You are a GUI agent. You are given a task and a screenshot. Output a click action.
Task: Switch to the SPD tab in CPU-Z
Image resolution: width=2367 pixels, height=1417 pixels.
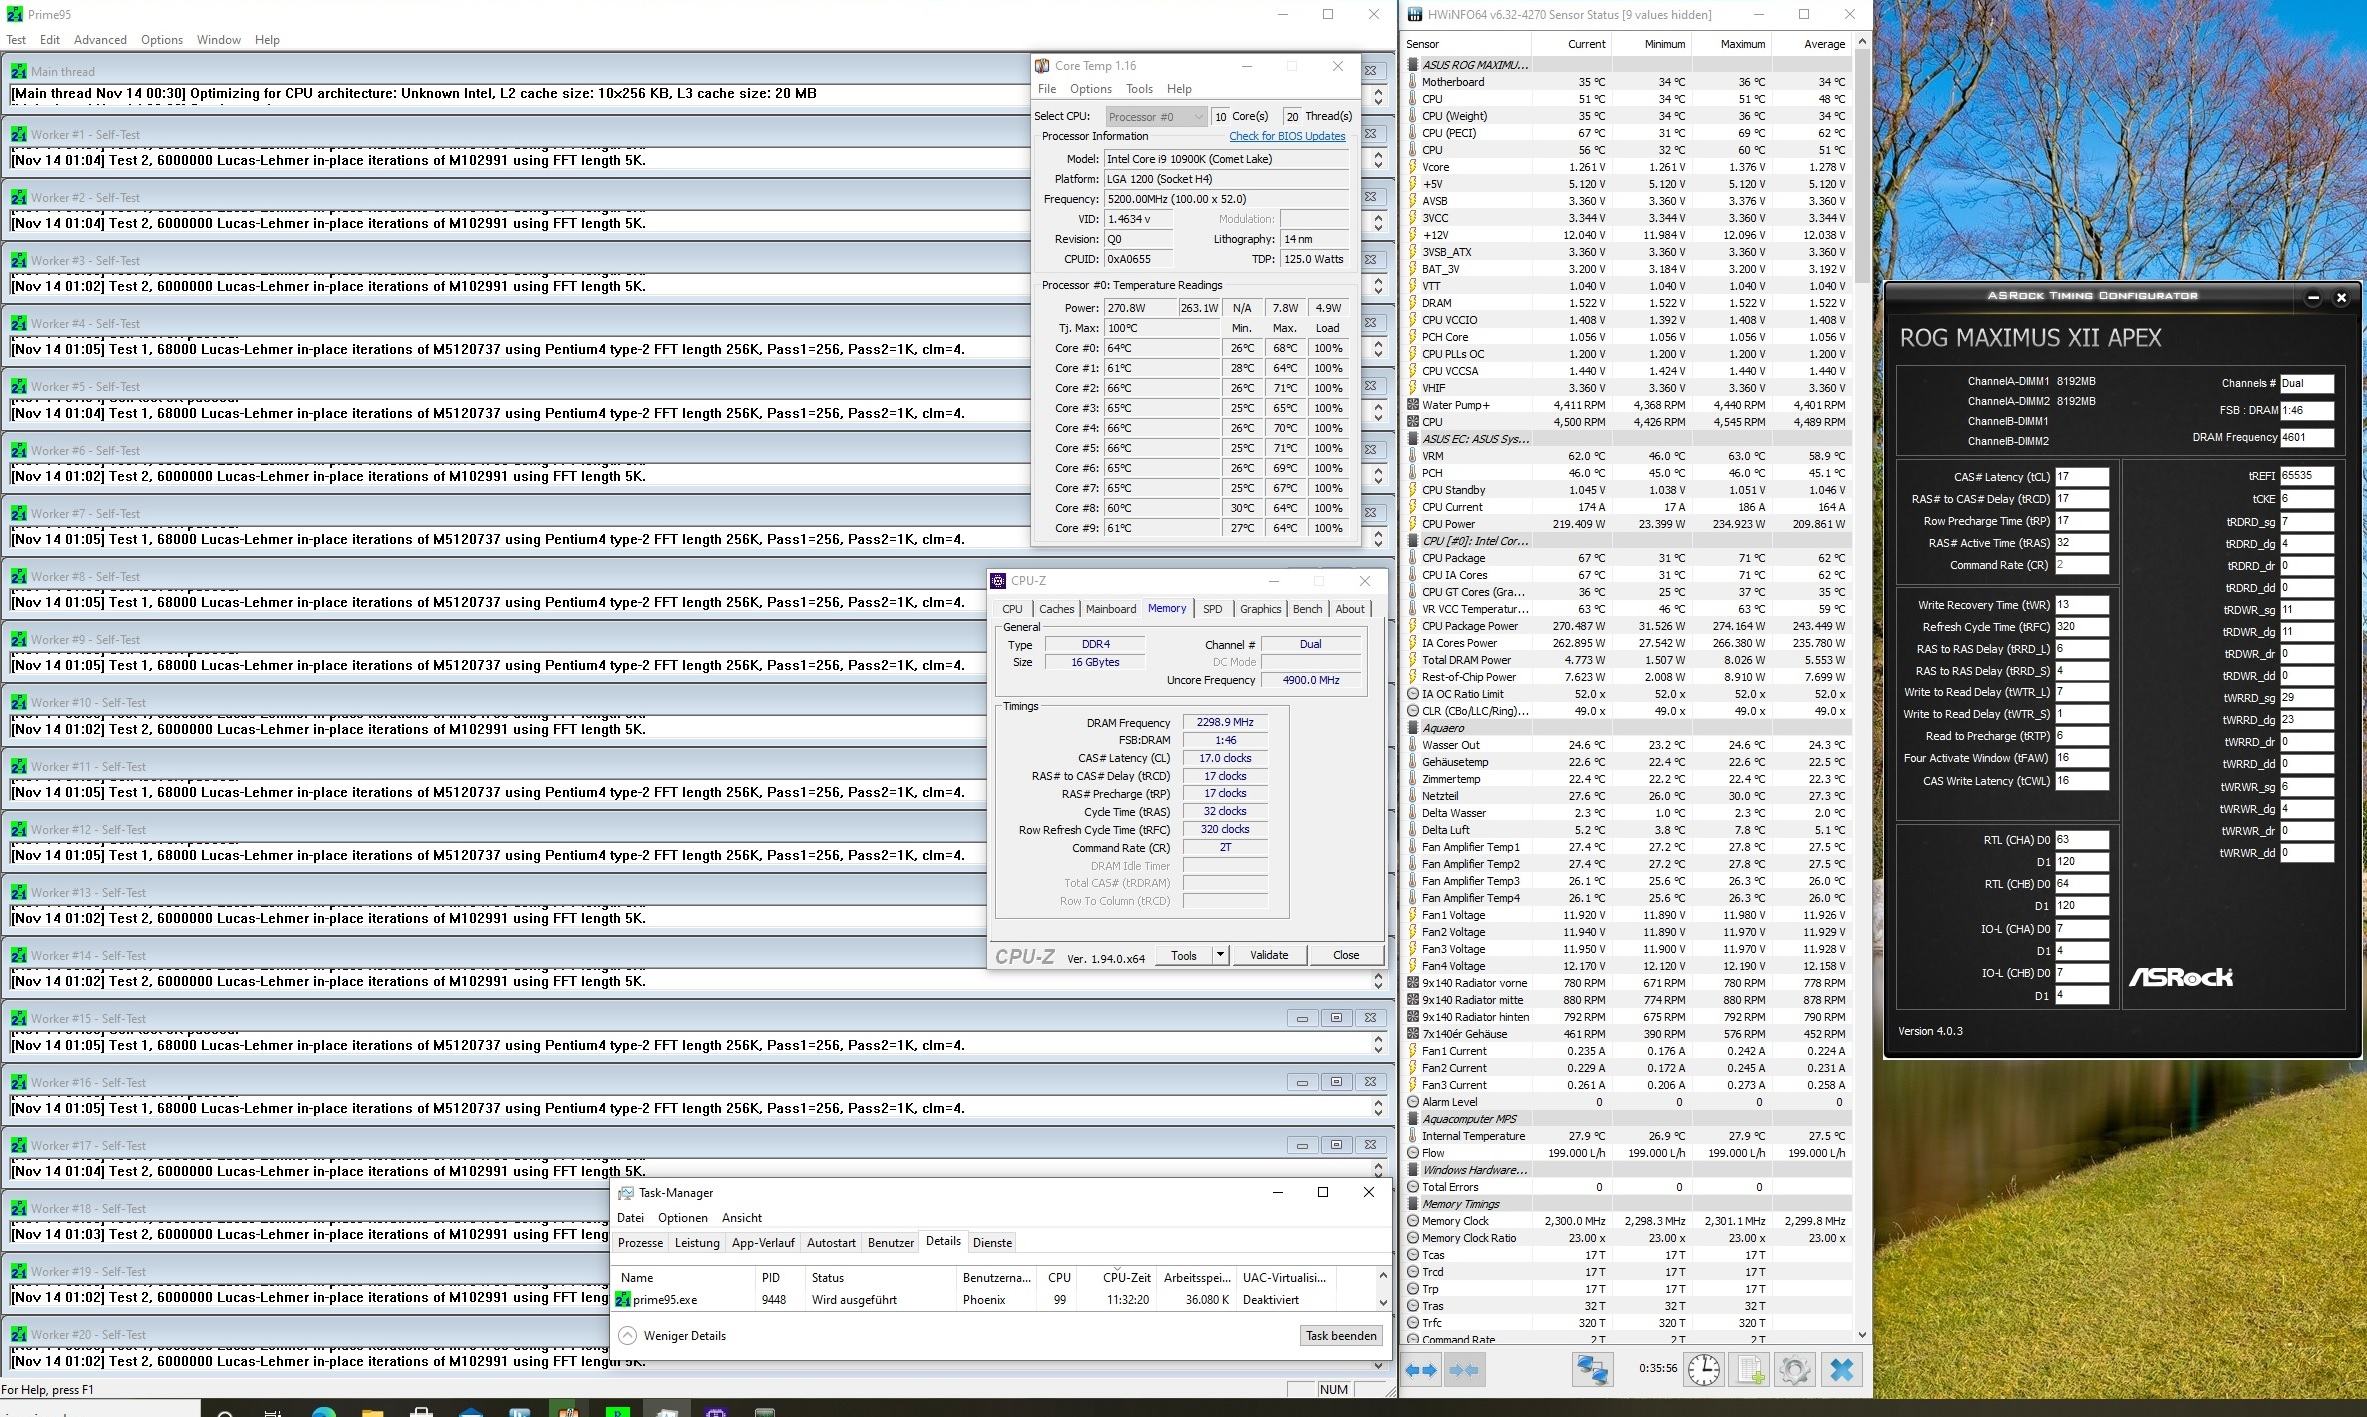tap(1212, 609)
